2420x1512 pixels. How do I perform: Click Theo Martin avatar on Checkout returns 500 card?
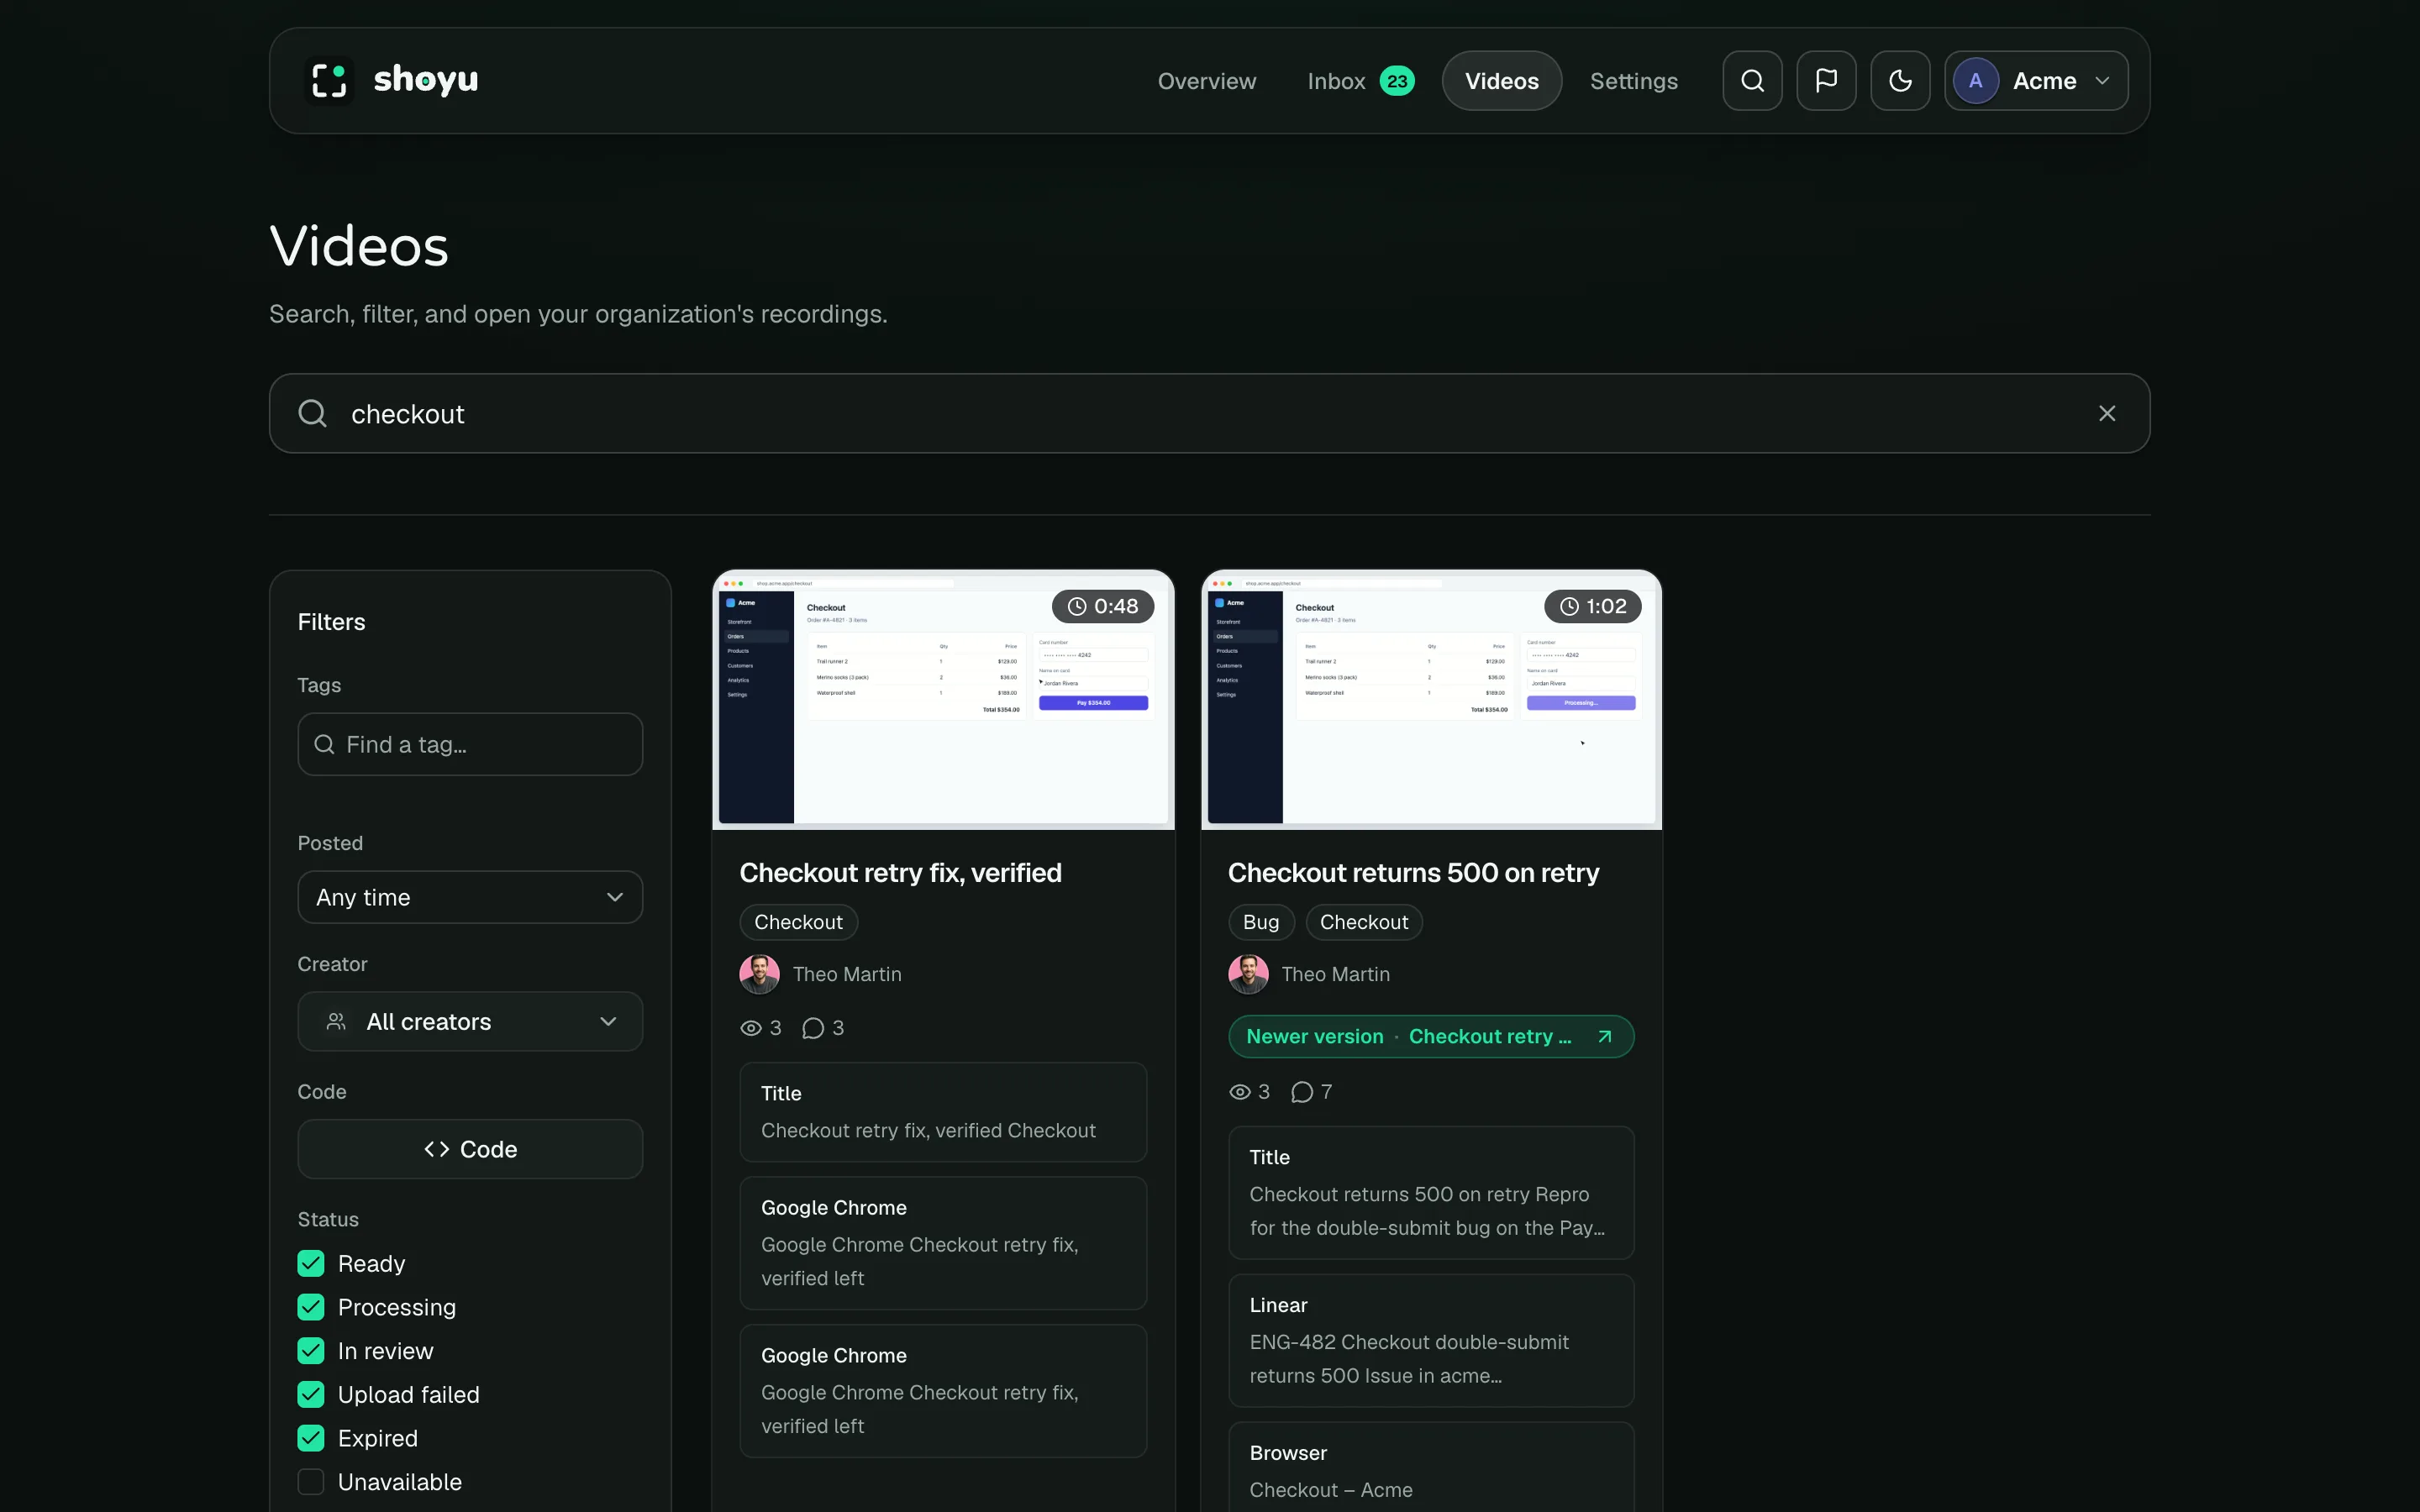[x=1248, y=974]
